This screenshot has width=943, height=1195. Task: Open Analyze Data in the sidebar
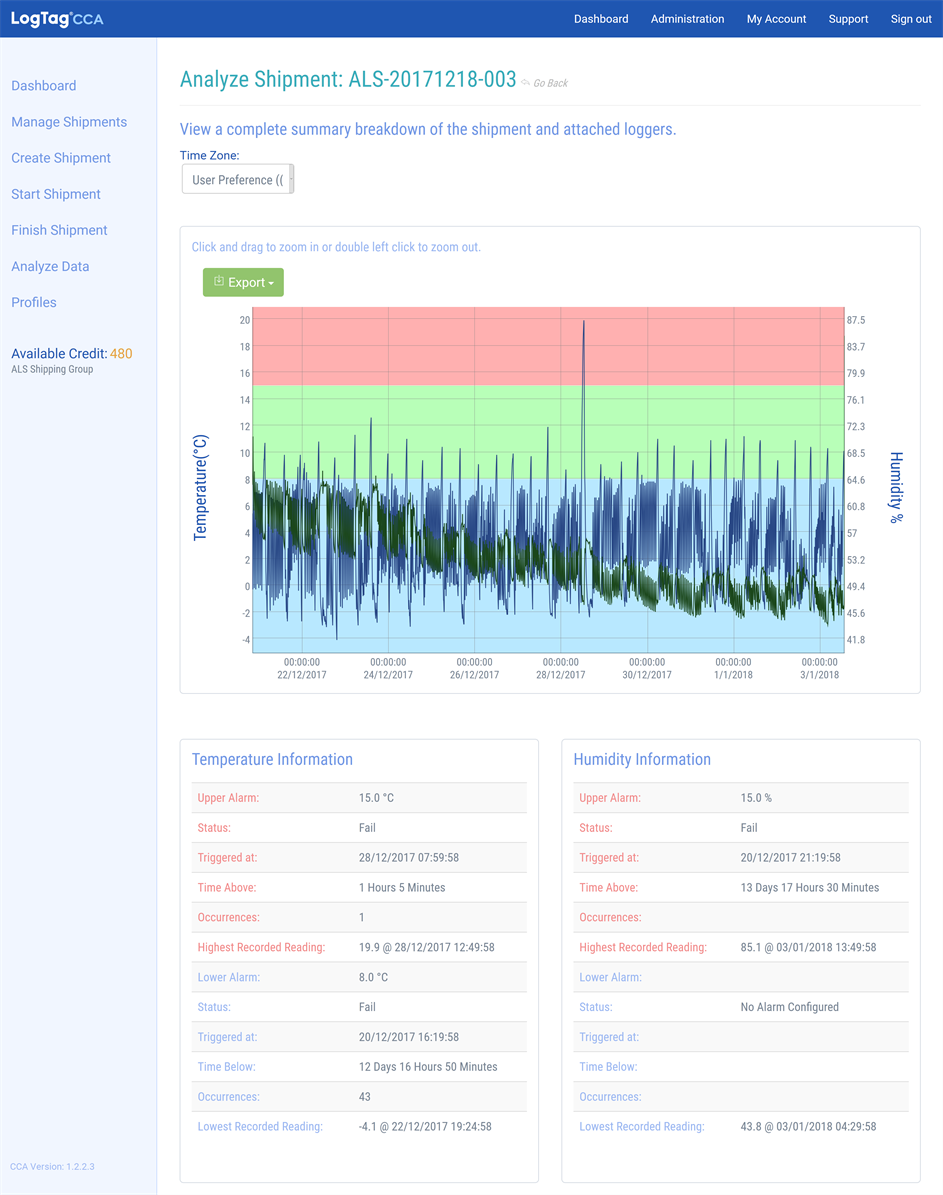(50, 266)
